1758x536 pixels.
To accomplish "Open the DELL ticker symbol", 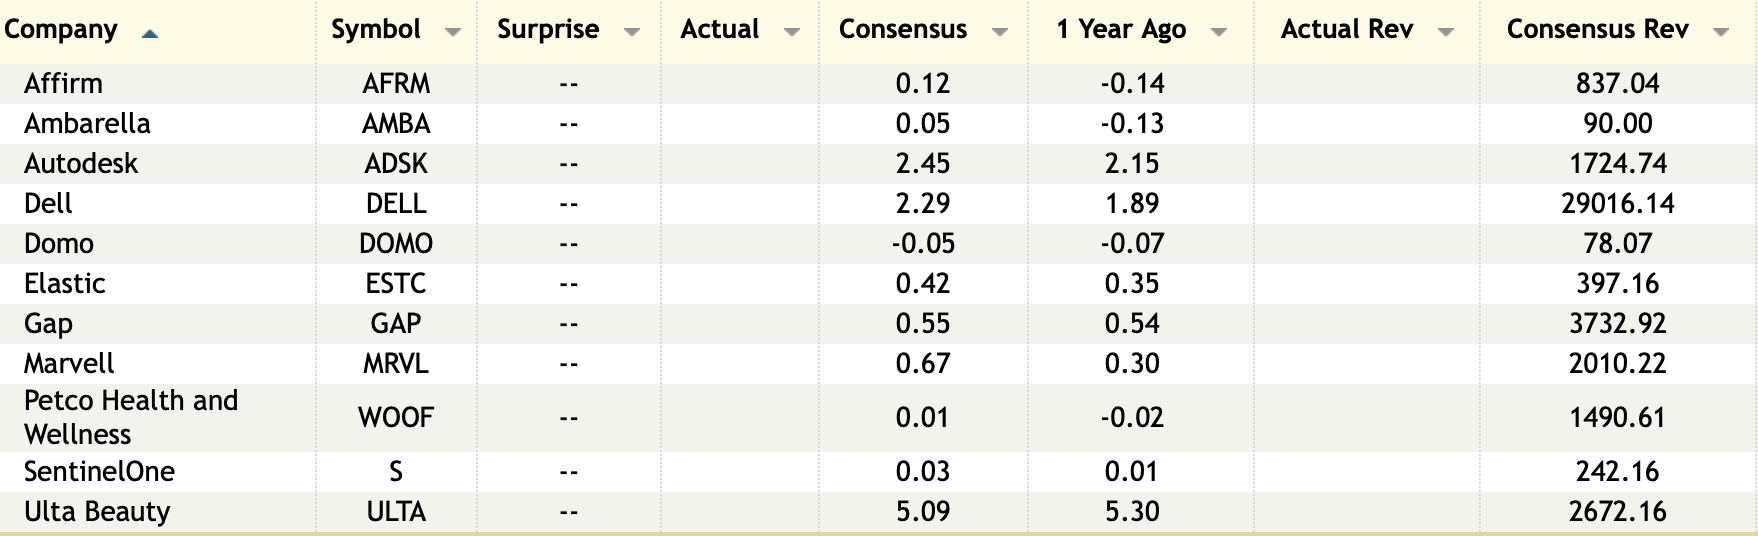I will 396,203.
